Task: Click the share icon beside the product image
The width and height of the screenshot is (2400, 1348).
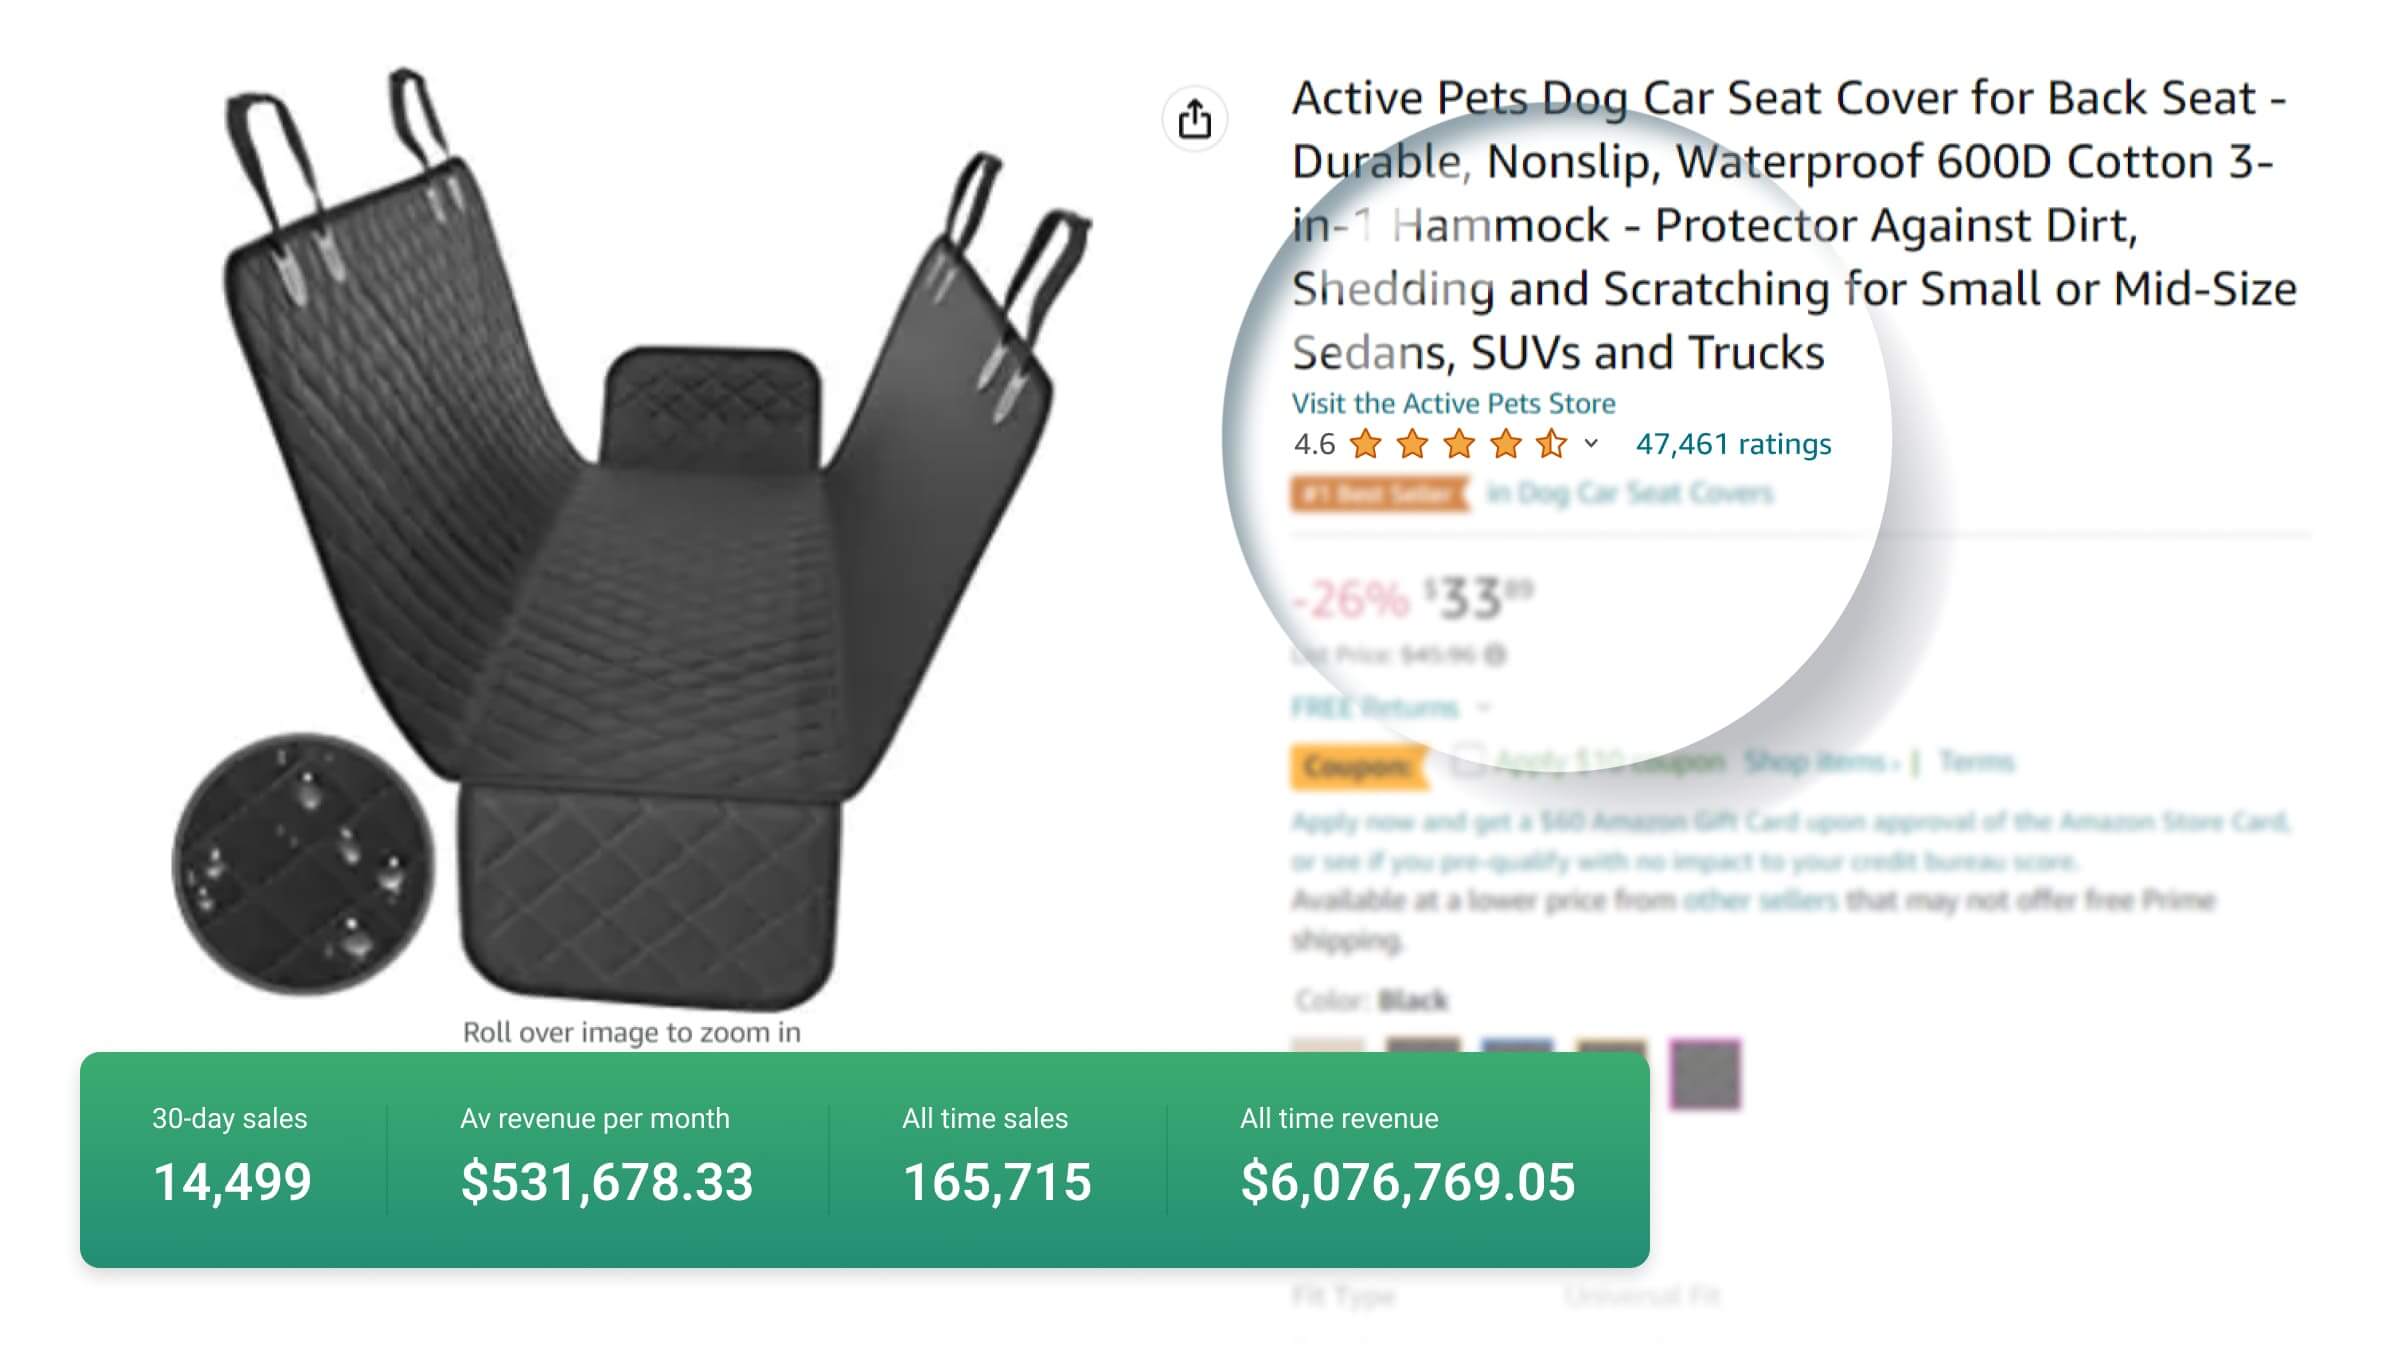Action: [x=1194, y=119]
